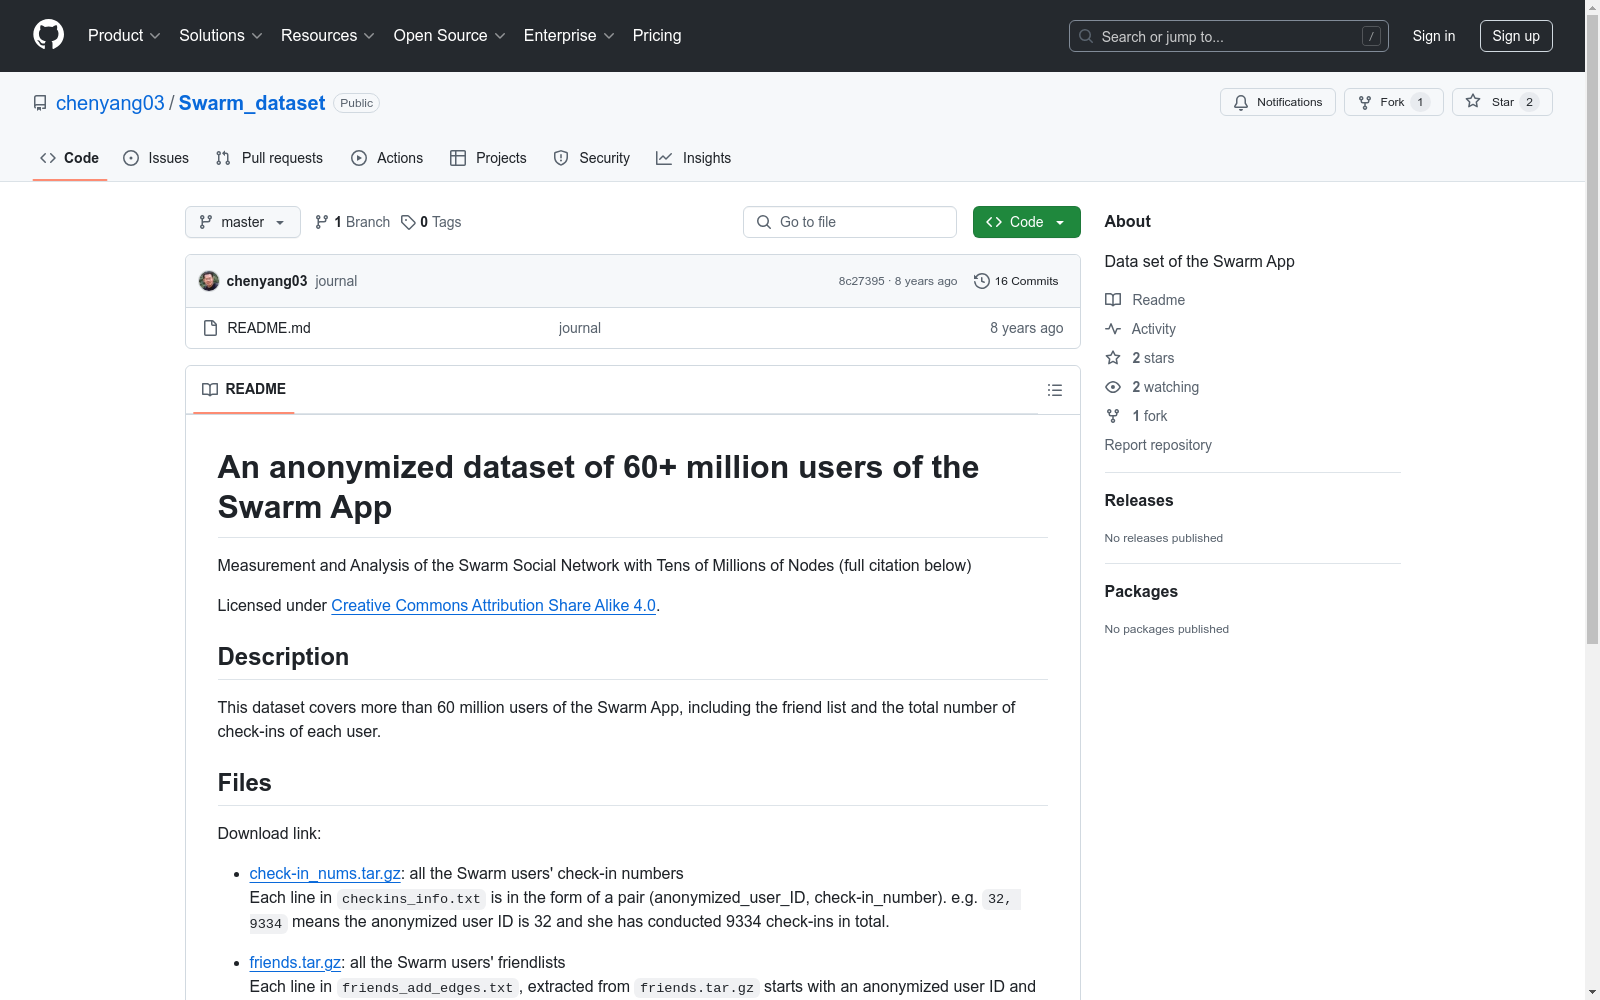1600x1000 pixels.
Task: Click the Go to file input
Action: click(x=850, y=222)
